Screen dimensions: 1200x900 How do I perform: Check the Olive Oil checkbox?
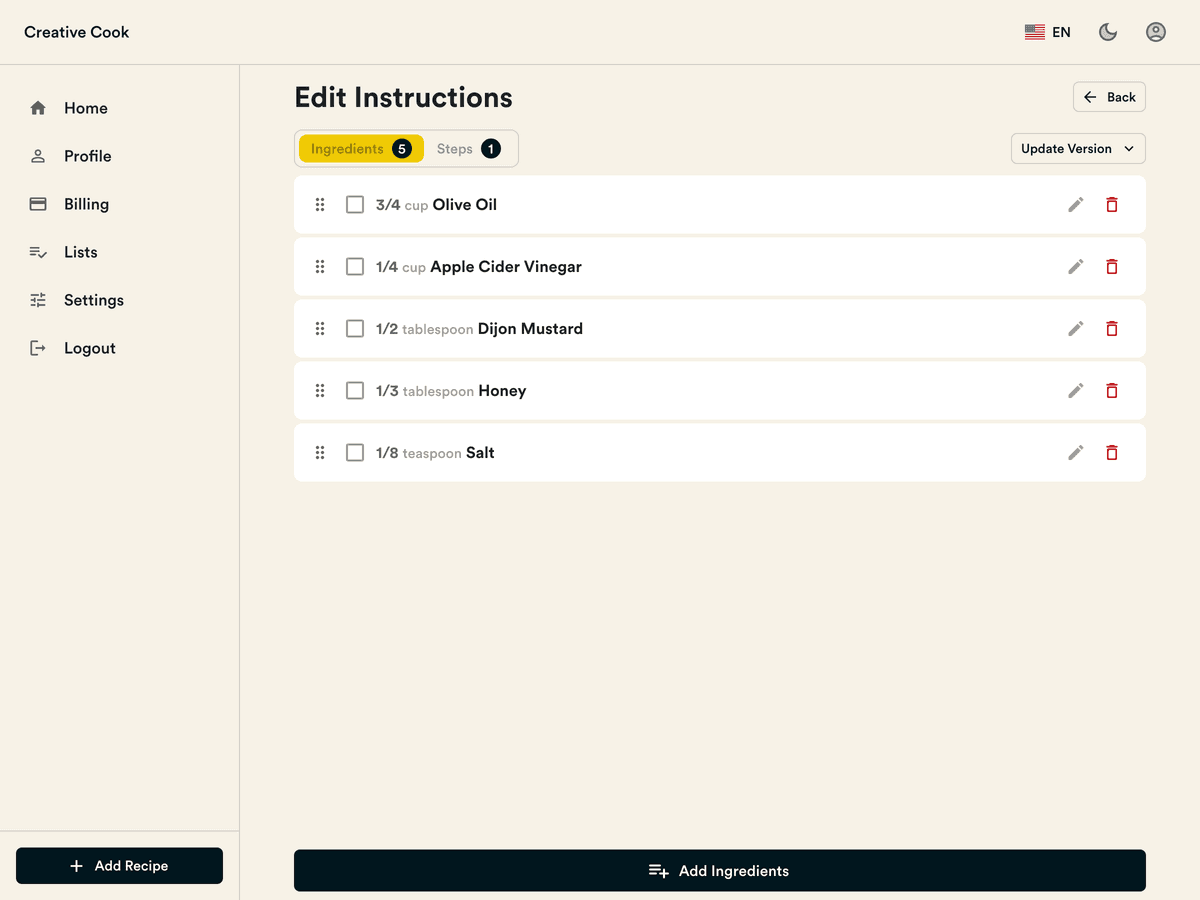pos(355,205)
